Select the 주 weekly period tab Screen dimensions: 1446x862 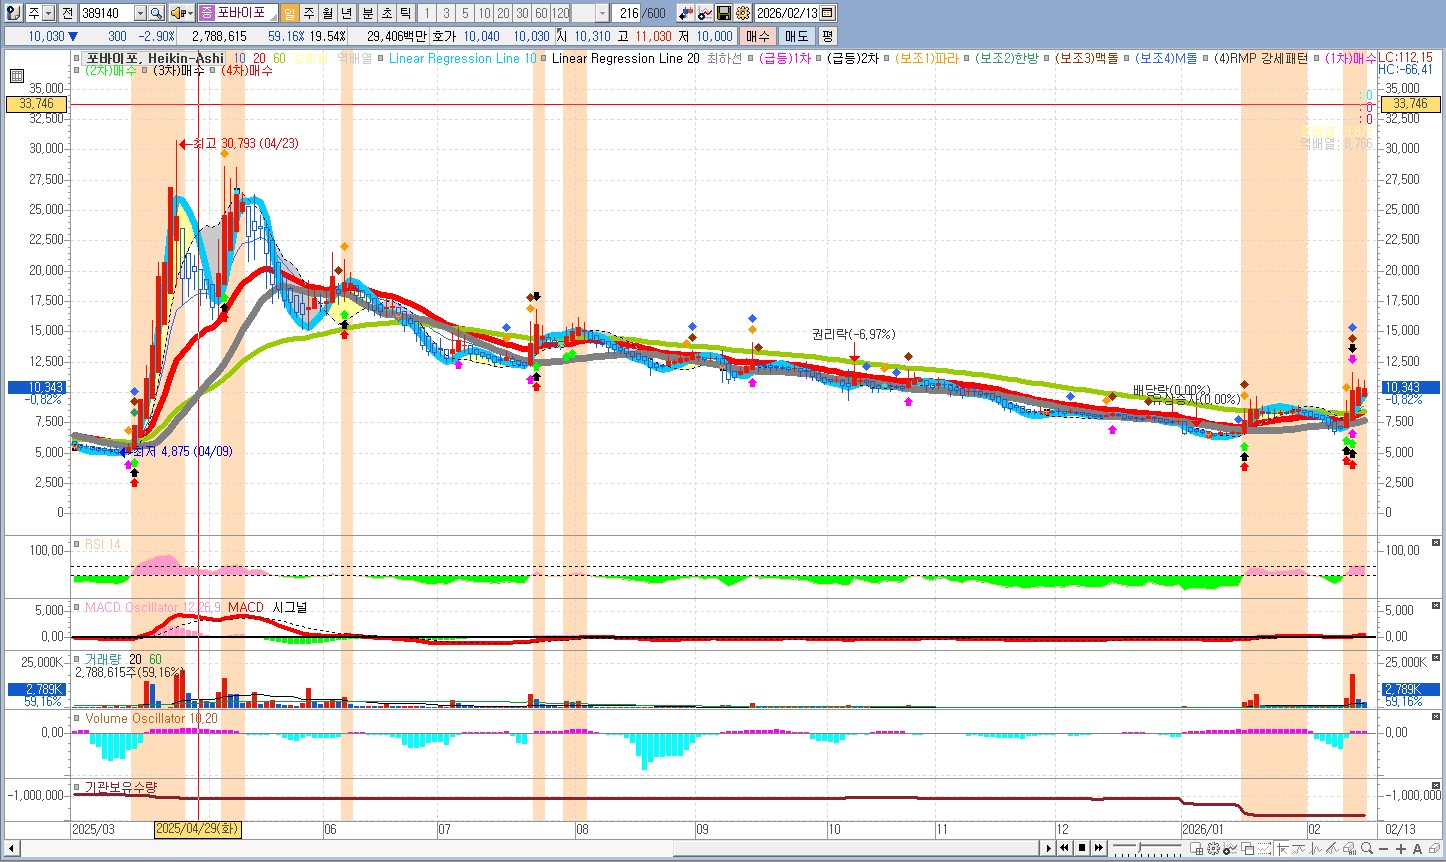[x=308, y=13]
